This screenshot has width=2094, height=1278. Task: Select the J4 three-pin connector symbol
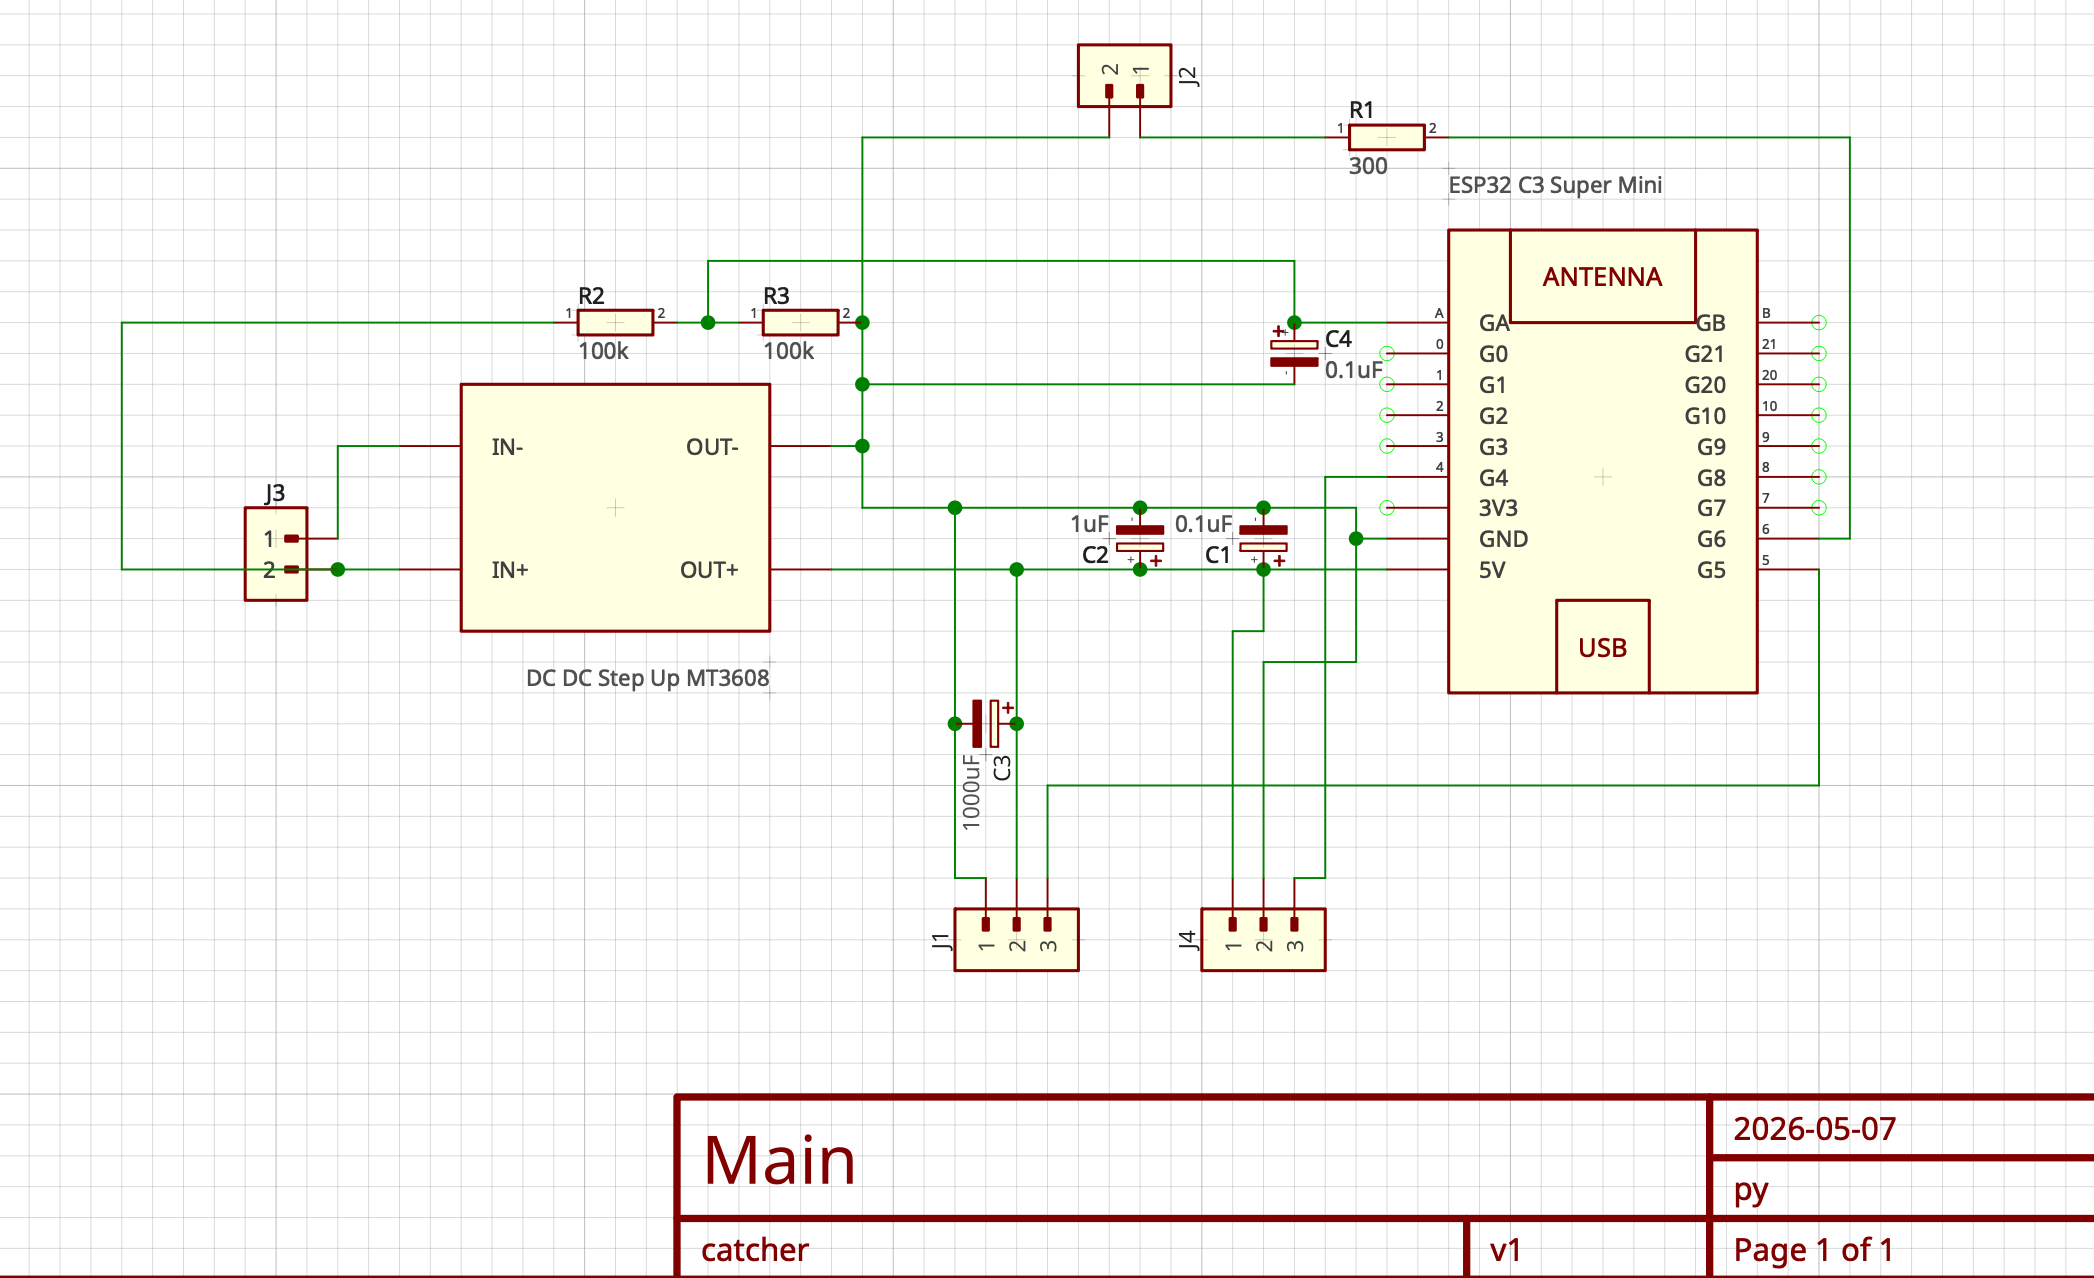click(1263, 939)
